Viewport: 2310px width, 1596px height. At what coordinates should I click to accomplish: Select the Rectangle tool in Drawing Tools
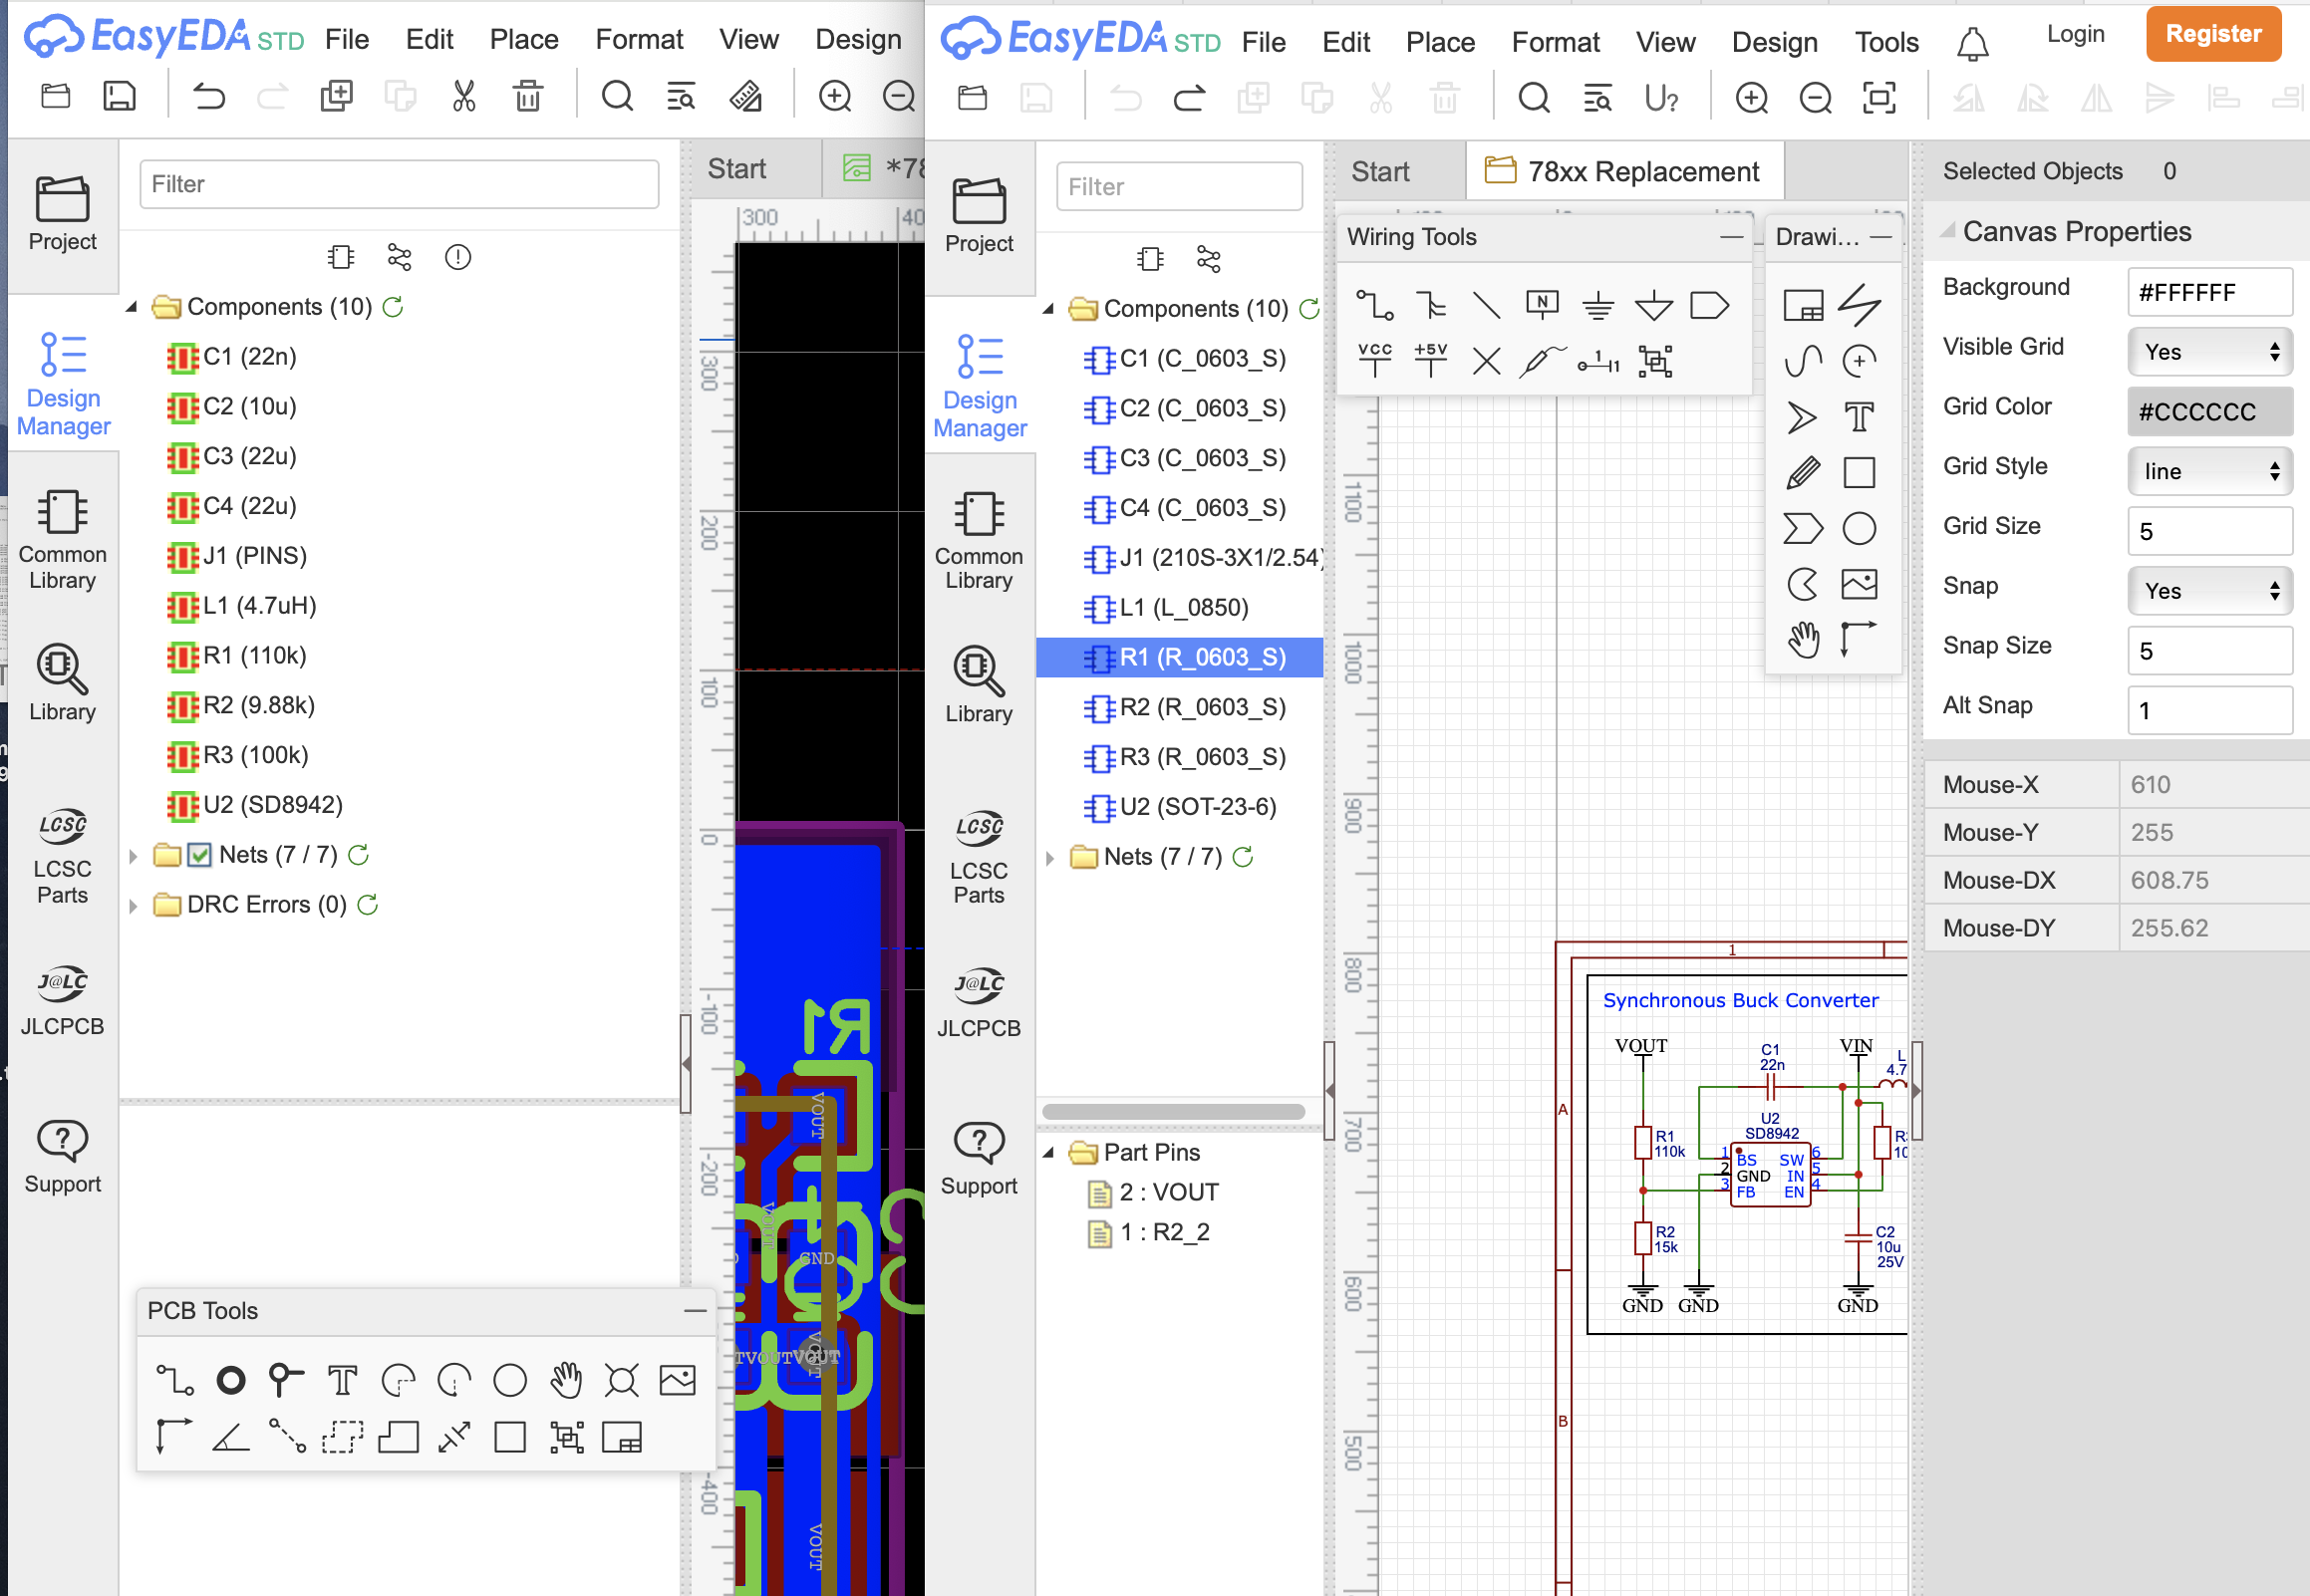click(1859, 472)
